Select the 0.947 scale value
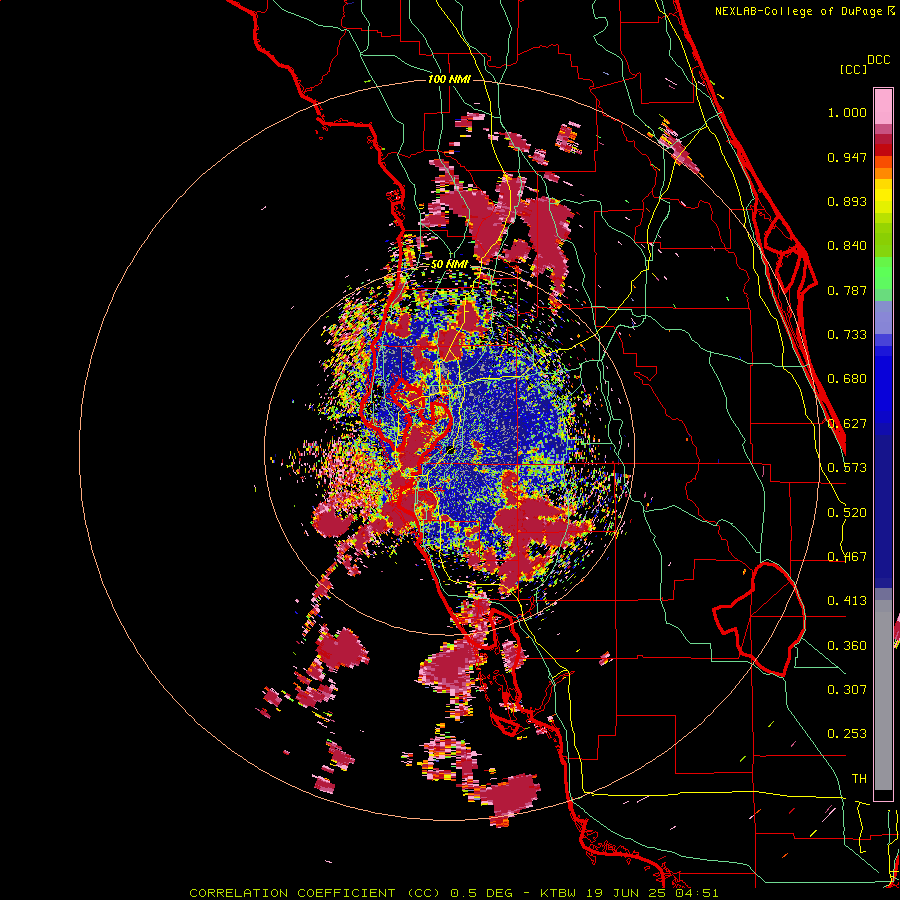Screen dimensions: 900x900 point(847,157)
